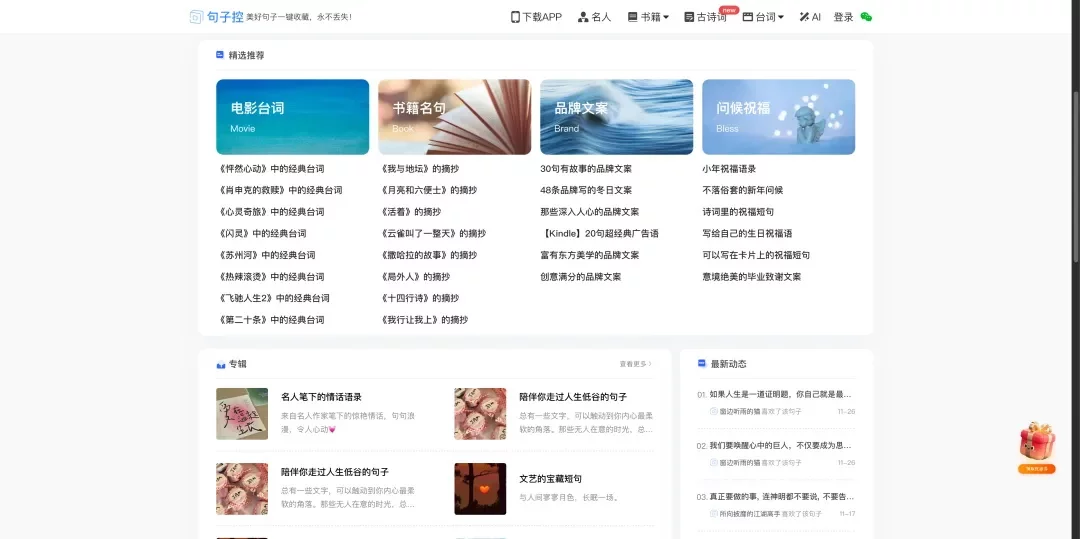
Task: Open the 意境绝美的毕业致谢文案 link
Action: 751,277
